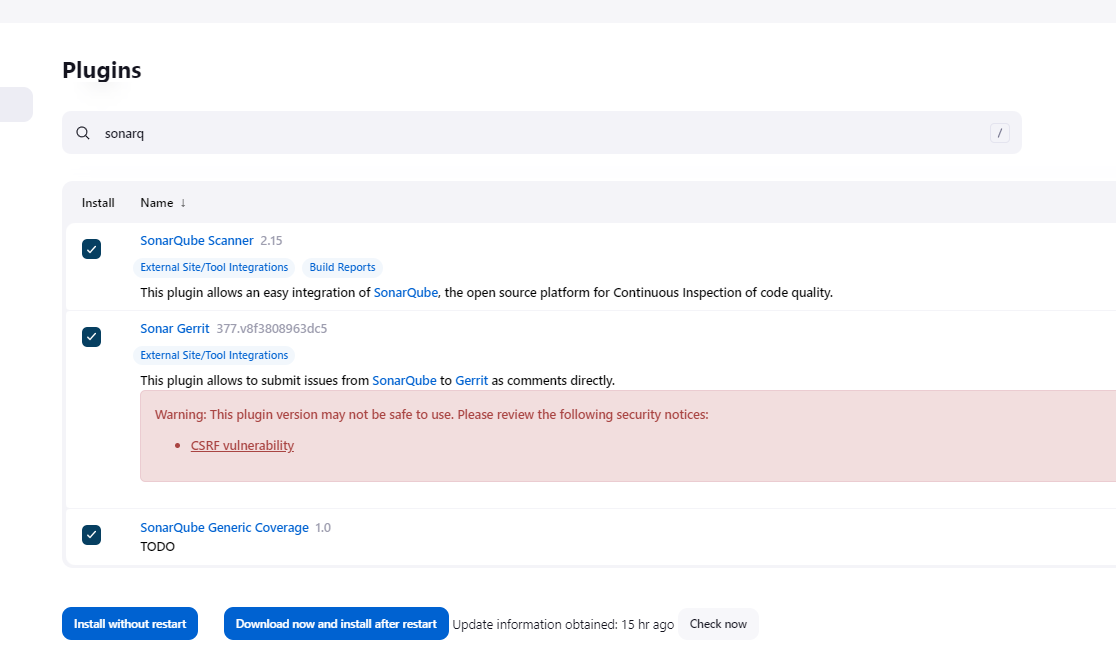The image size is (1116, 666).
Task: Sort plugins by the Name column header
Action: (163, 203)
